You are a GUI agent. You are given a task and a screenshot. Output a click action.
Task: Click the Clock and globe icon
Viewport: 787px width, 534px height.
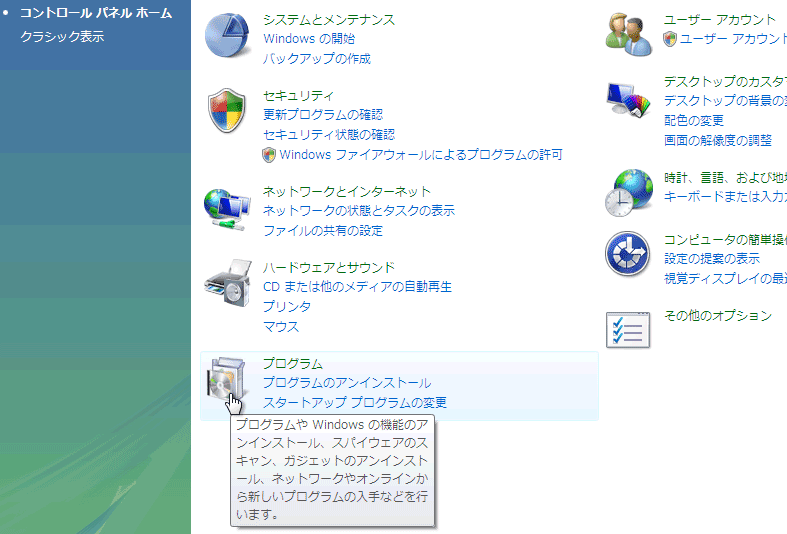pos(629,192)
